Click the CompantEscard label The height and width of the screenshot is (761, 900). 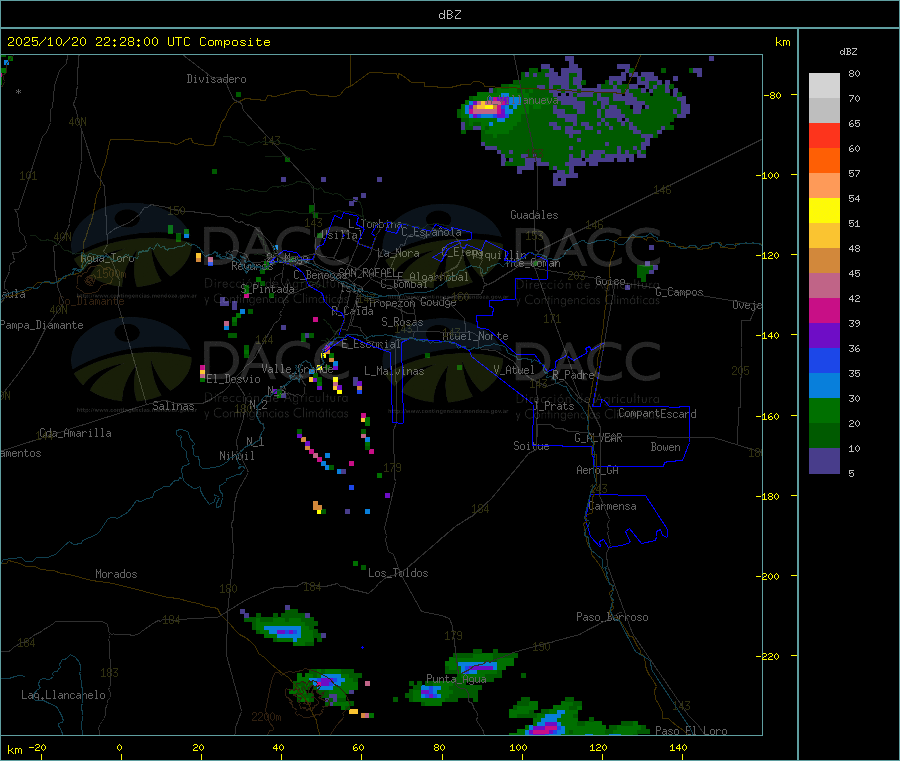[657, 414]
